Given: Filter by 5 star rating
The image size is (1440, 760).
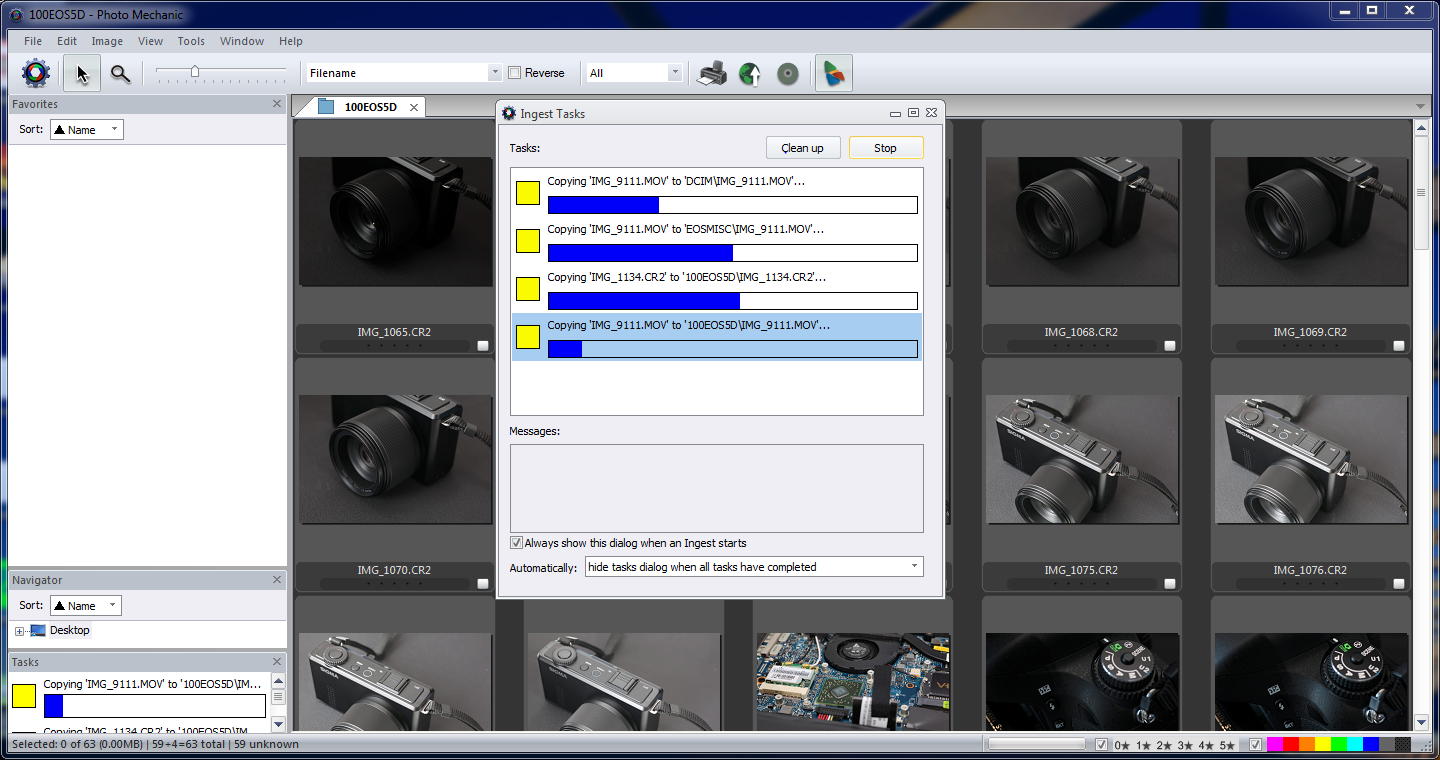Looking at the screenshot, I should tap(1226, 745).
